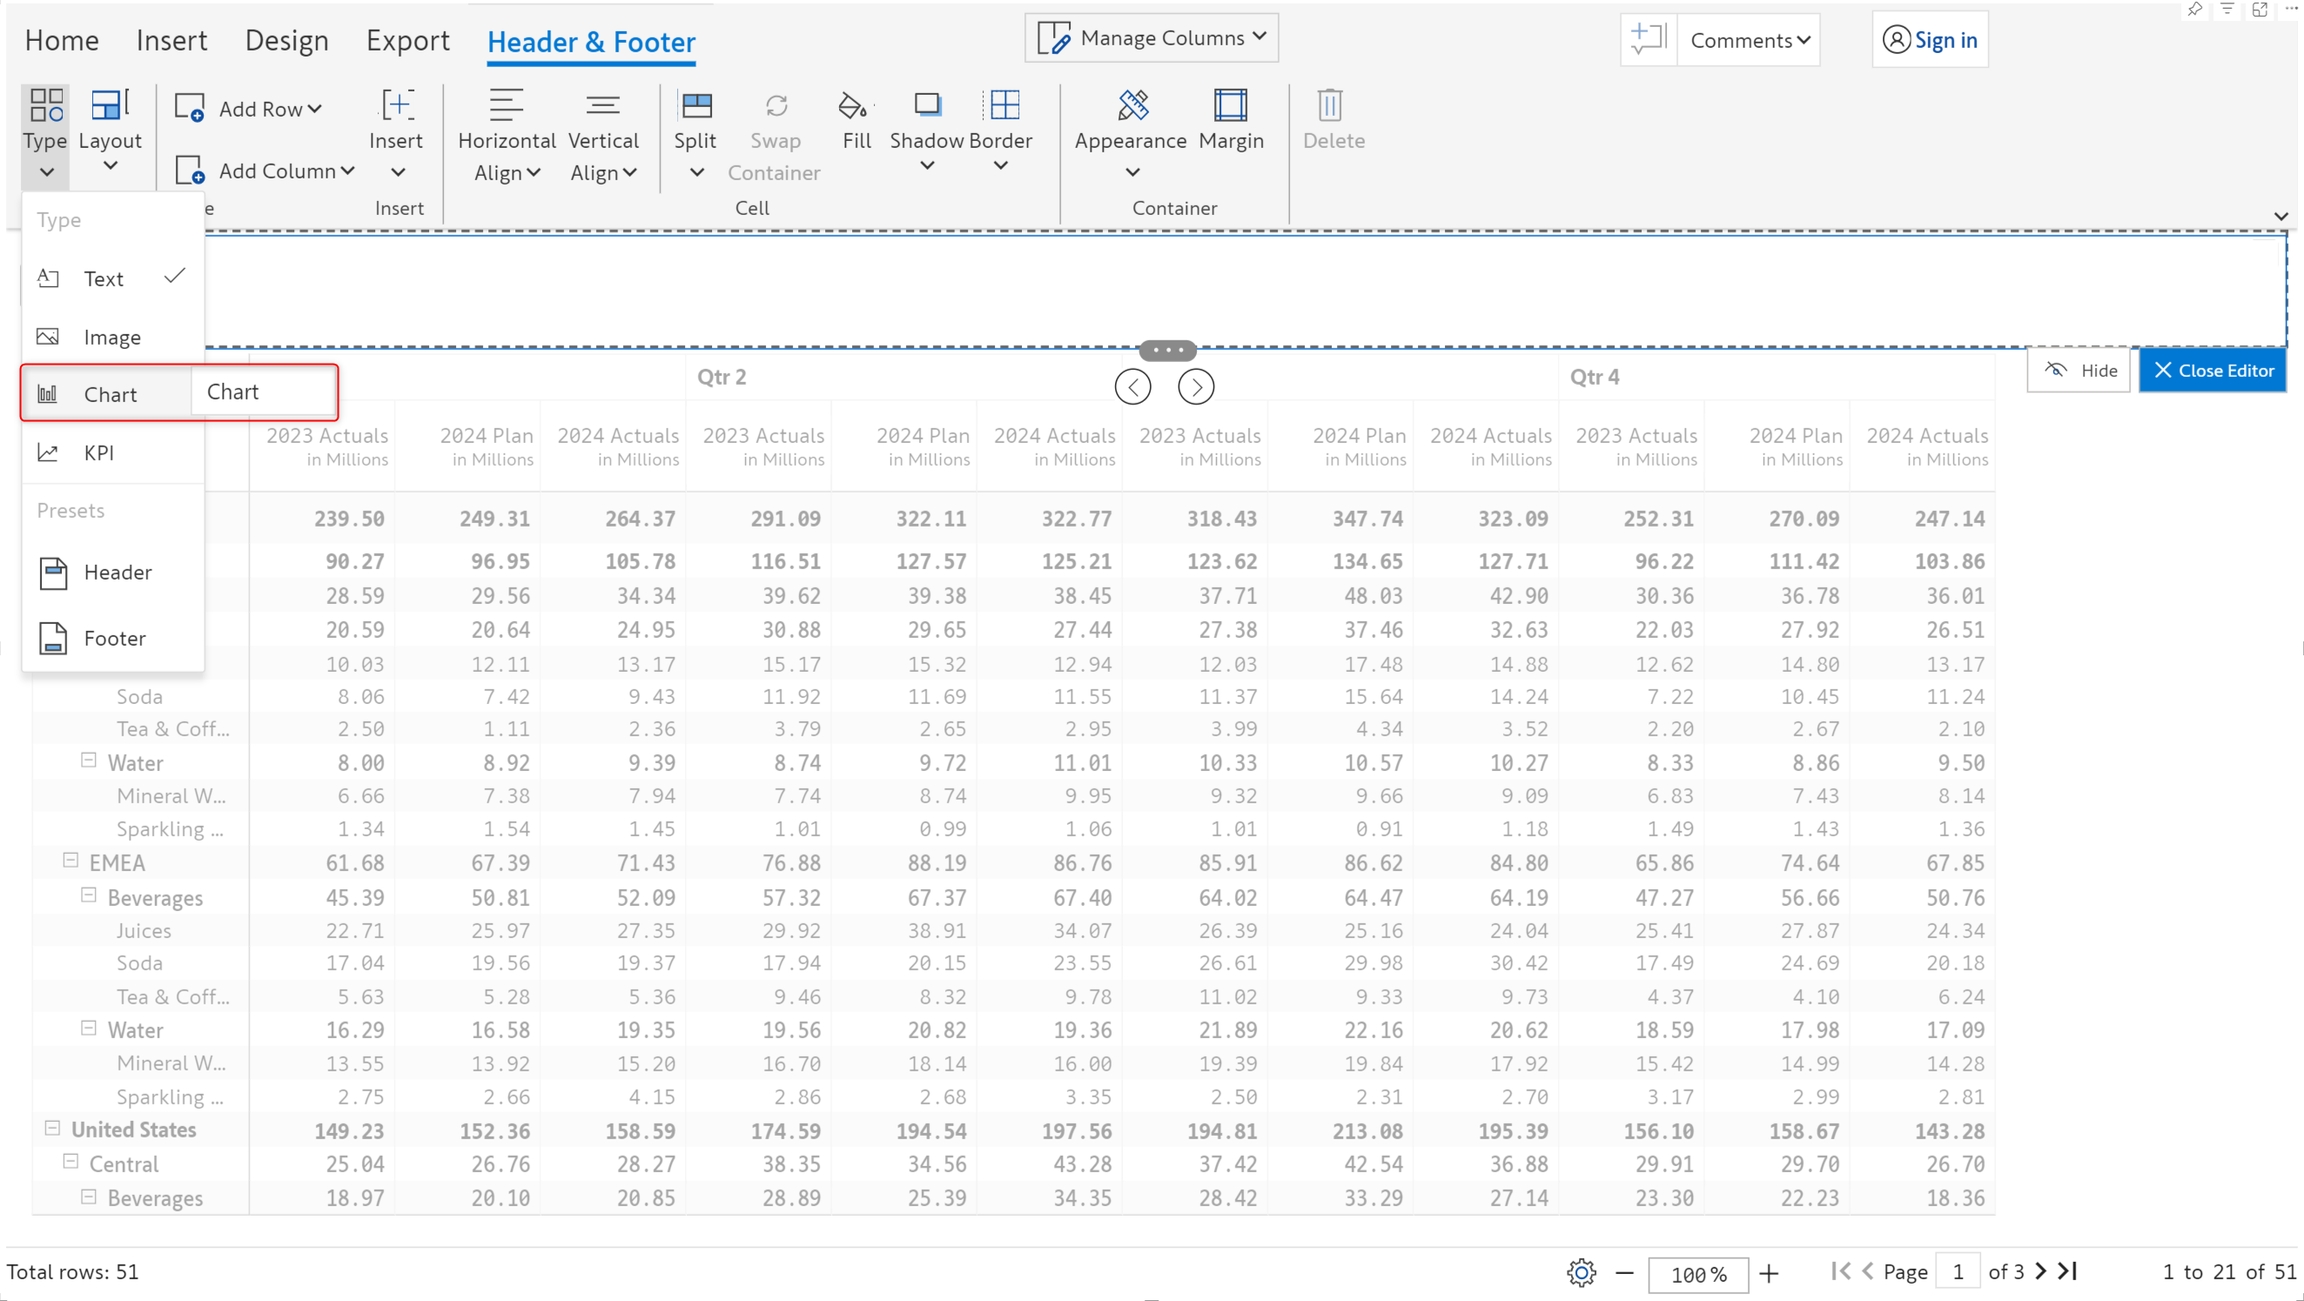Open the Margin tool in ribbon
The image size is (2304, 1301).
pos(1230,106)
